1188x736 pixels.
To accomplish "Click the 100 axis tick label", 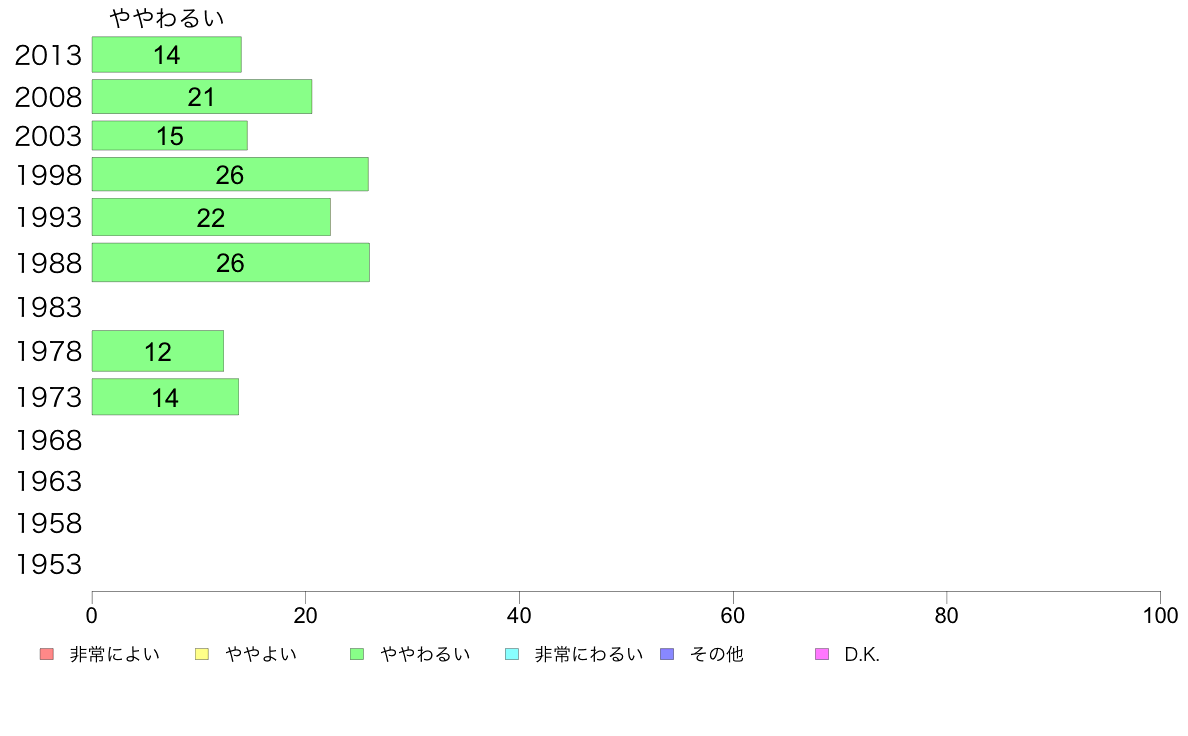I will click(1160, 615).
